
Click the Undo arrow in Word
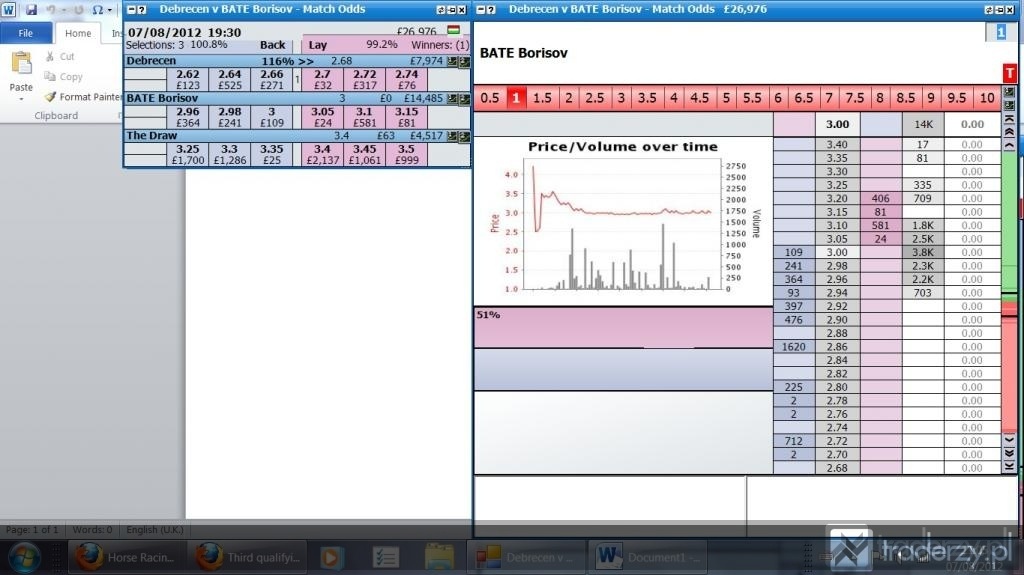51,10
